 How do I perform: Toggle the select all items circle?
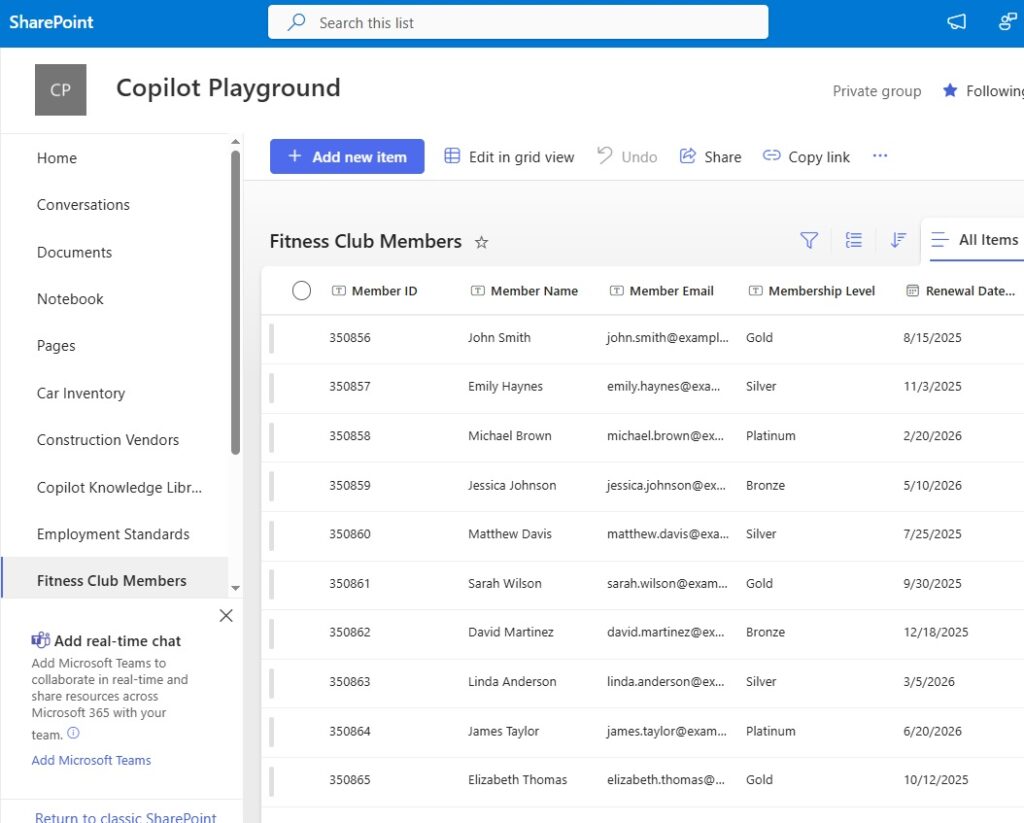pyautogui.click(x=301, y=291)
